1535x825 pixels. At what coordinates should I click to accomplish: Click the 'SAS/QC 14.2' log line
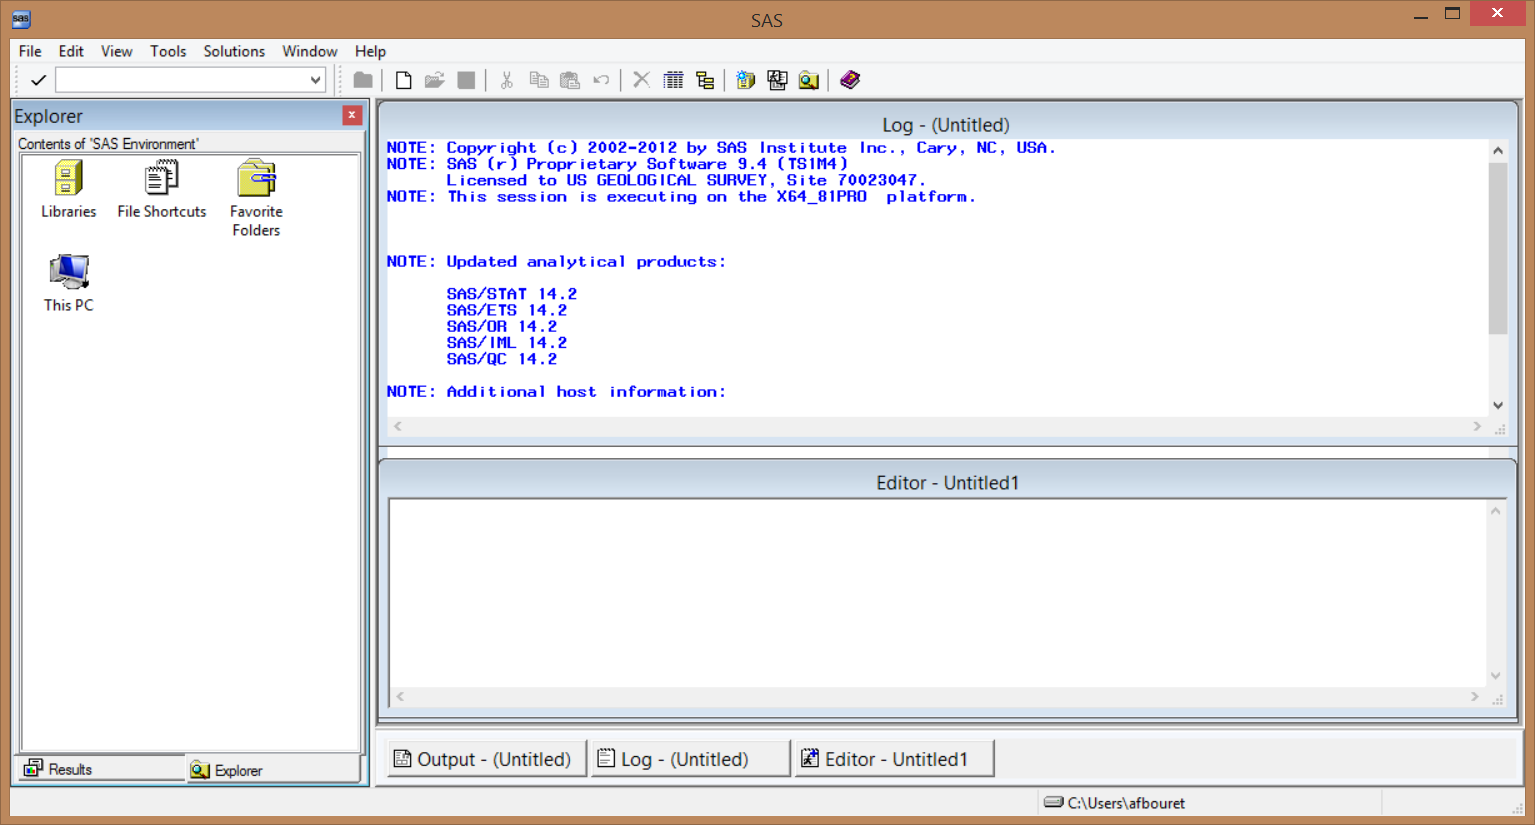[x=502, y=359]
